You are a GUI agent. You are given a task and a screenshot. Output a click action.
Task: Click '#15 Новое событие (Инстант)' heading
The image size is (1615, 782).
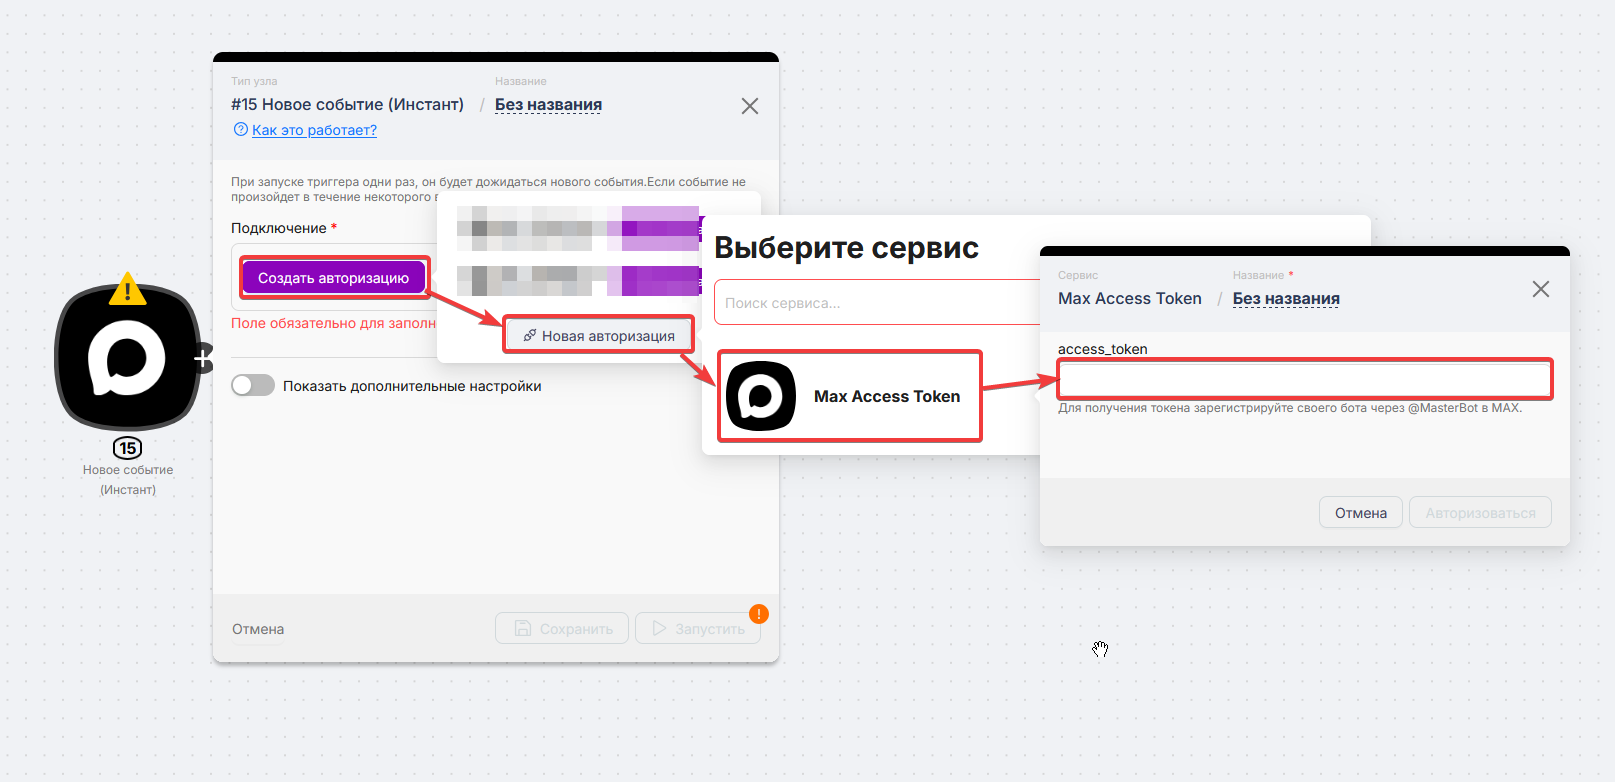coord(347,105)
